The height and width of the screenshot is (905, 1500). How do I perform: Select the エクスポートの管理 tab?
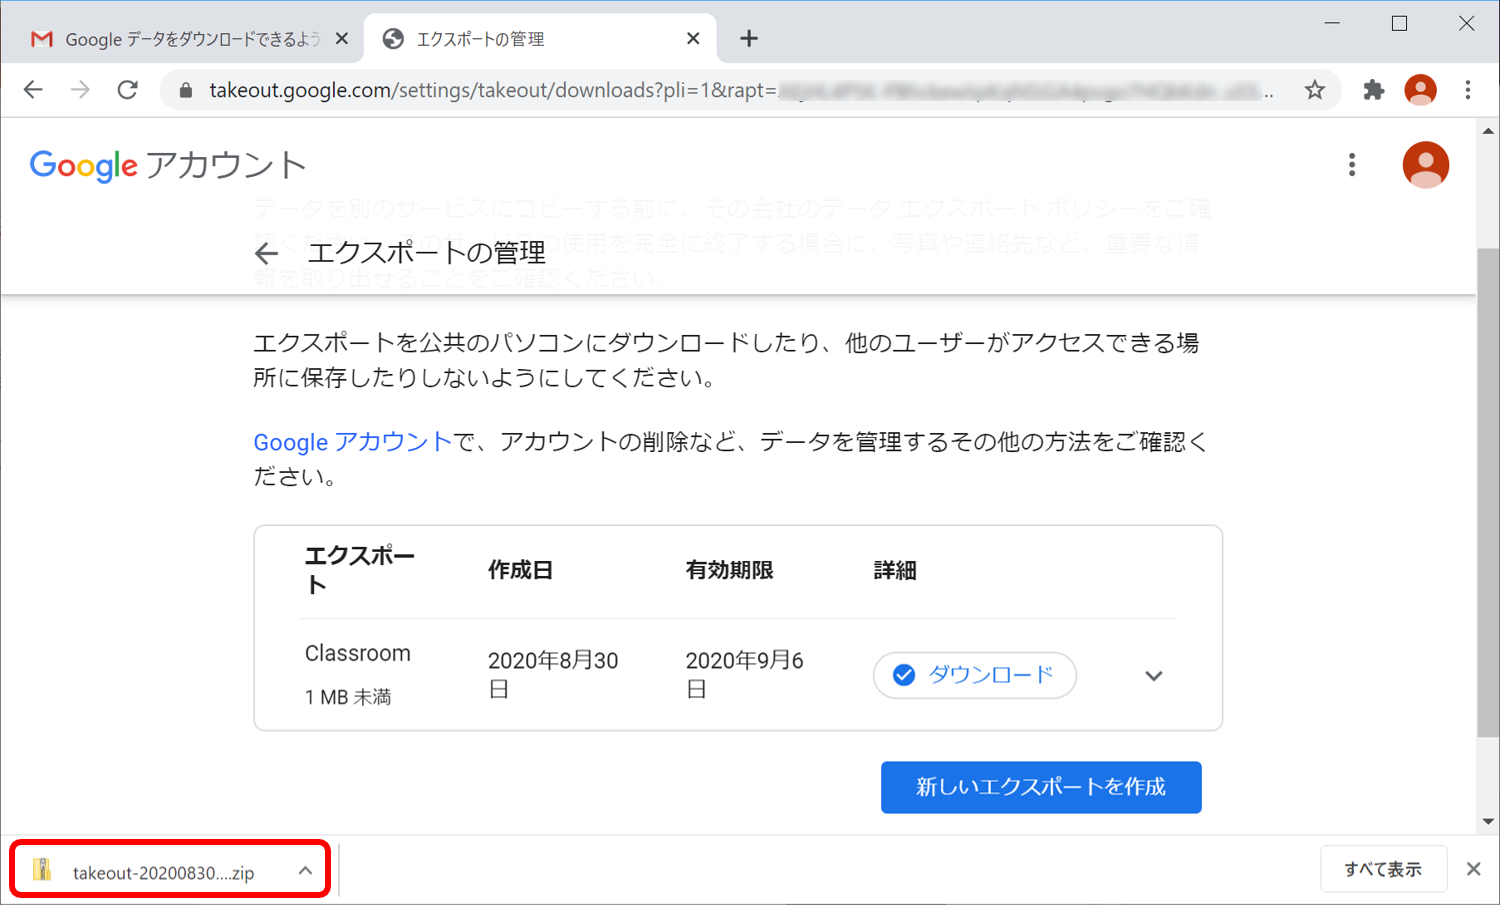click(540, 39)
